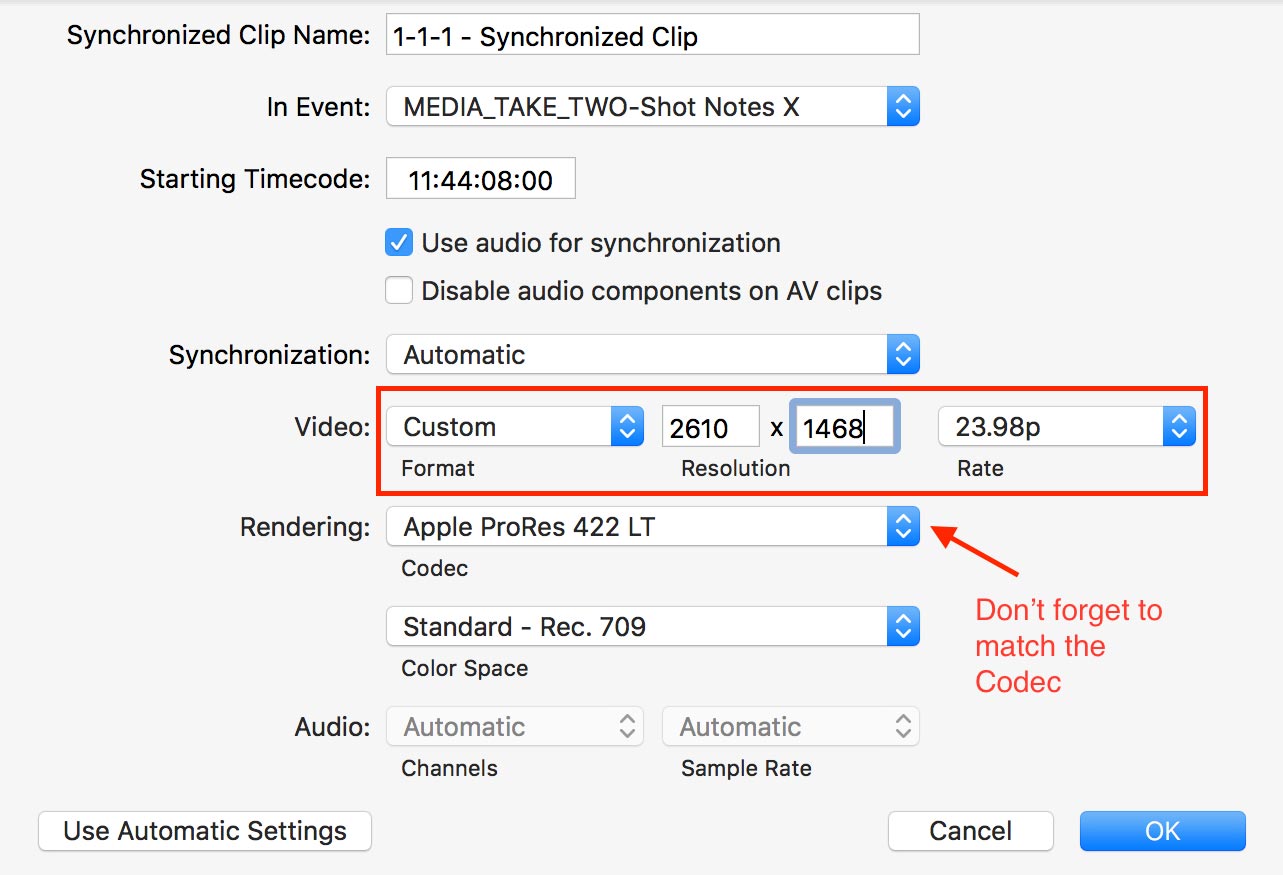Click the "Video:" label
This screenshot has height=875, width=1283.
click(332, 427)
